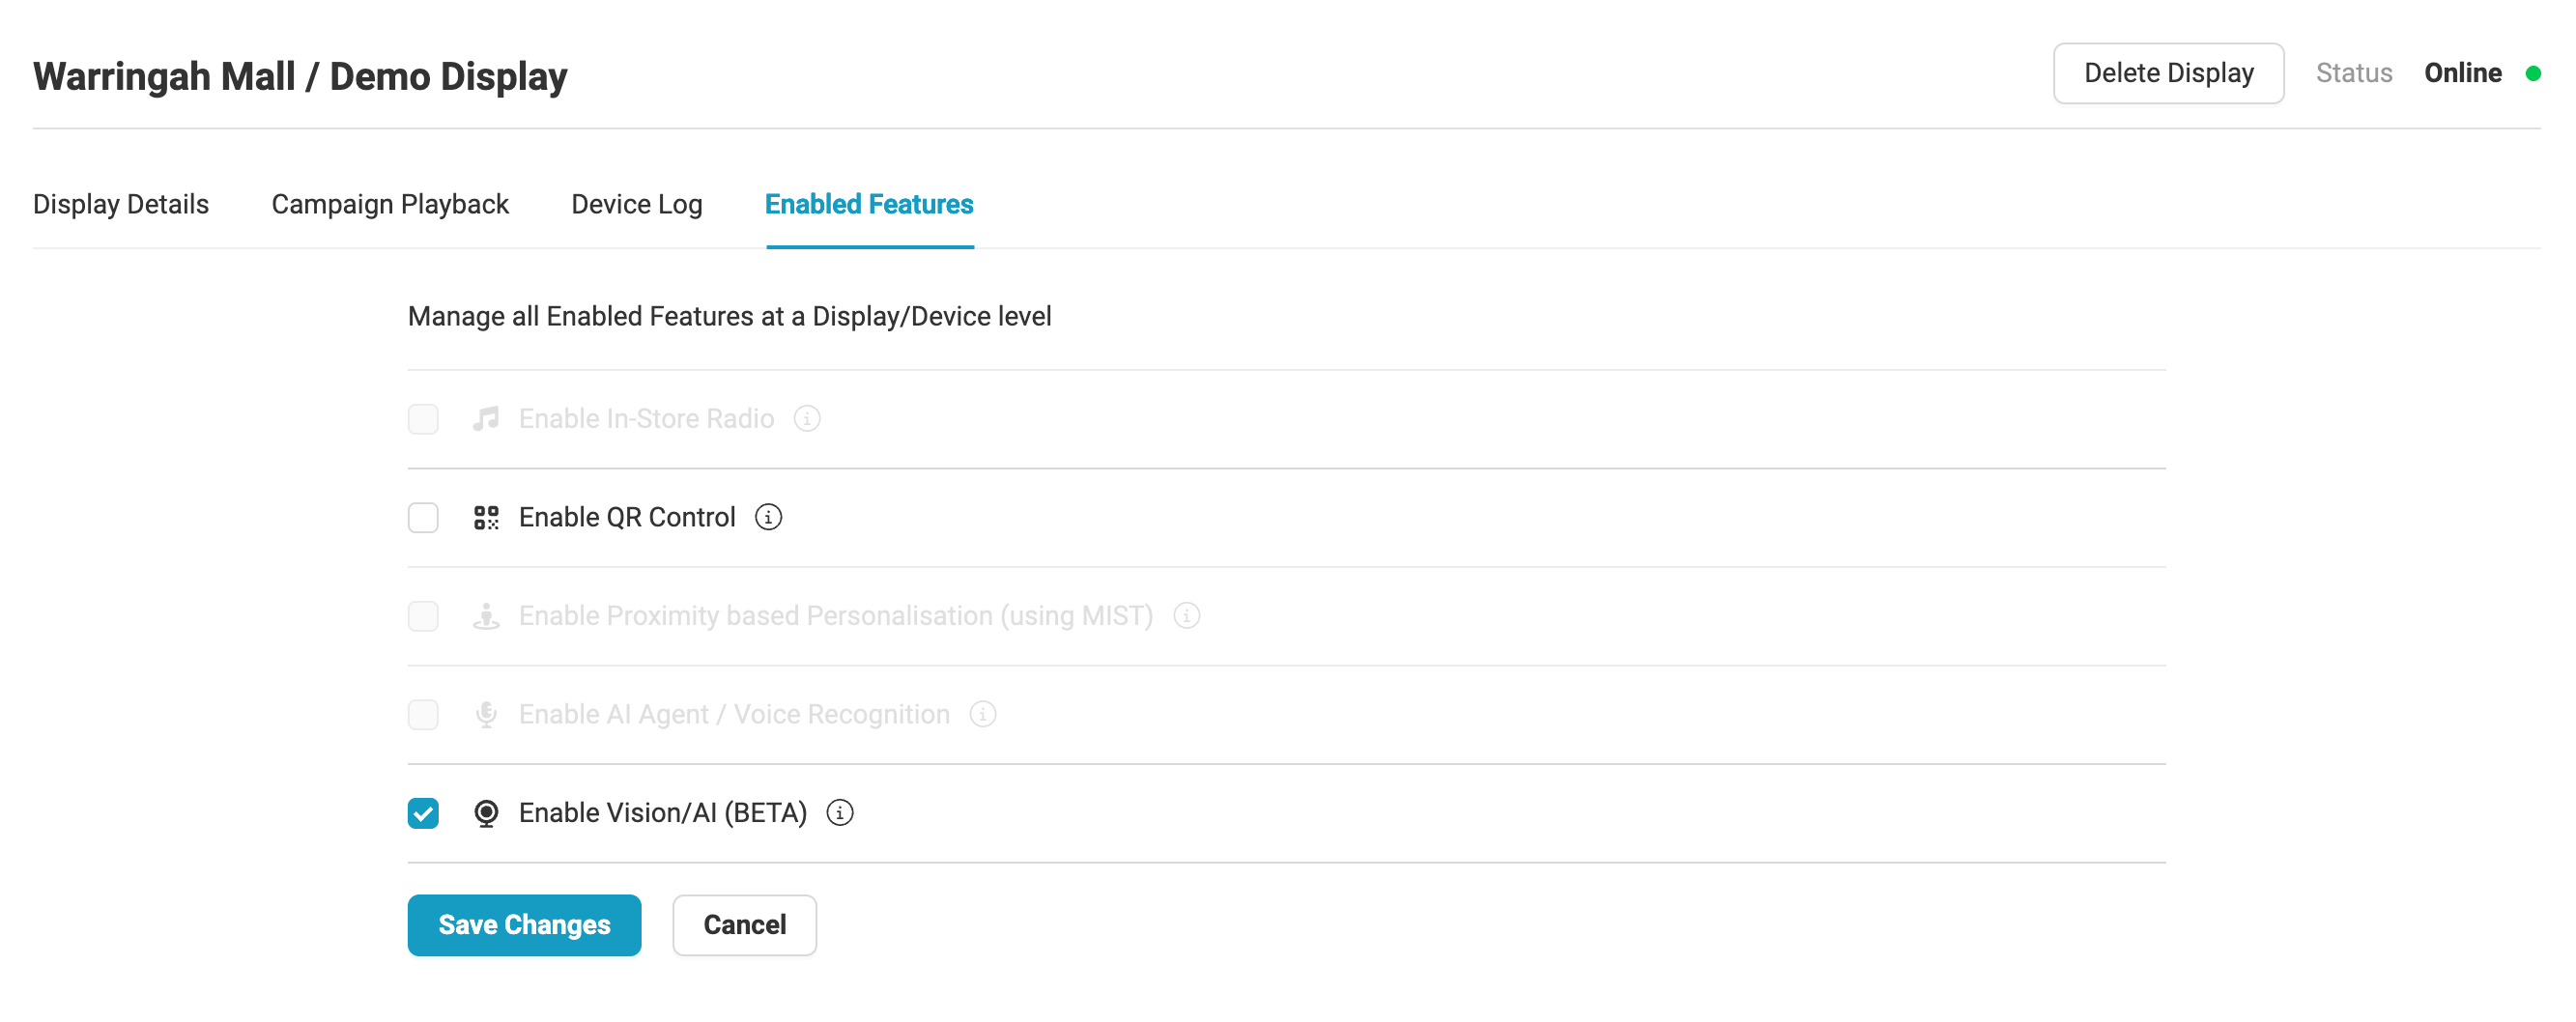Viewport: 2576px width, 1022px height.
Task: Open info tooltip for QR Control
Action: tap(768, 517)
